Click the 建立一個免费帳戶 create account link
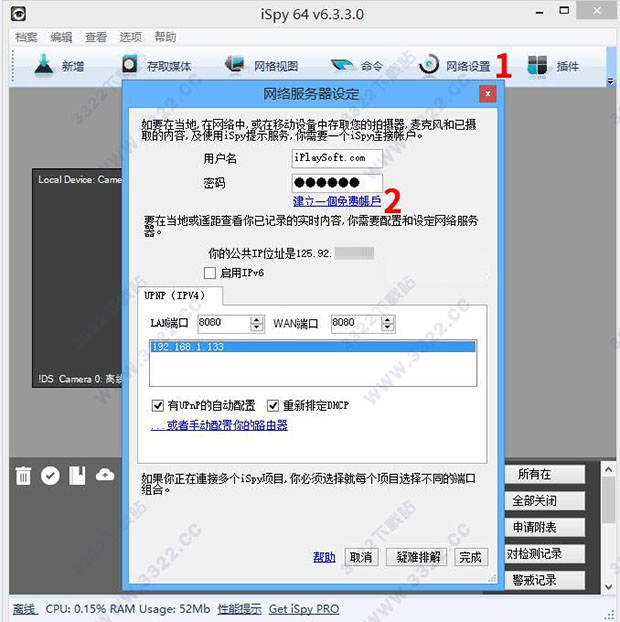This screenshot has height=622, width=620. (x=337, y=201)
